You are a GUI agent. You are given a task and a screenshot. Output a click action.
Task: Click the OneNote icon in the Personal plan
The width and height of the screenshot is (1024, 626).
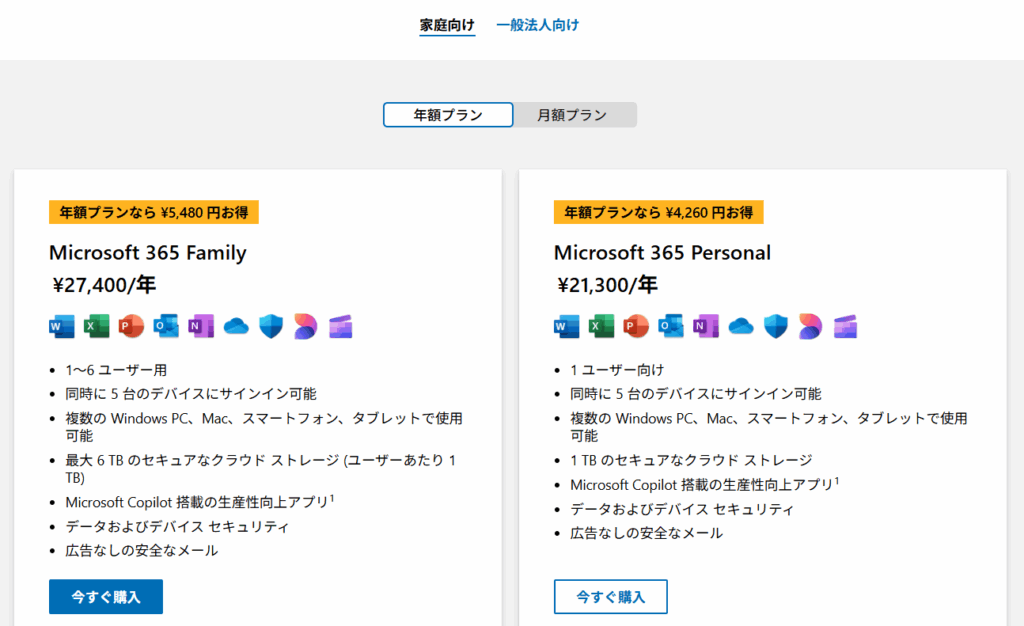[706, 326]
